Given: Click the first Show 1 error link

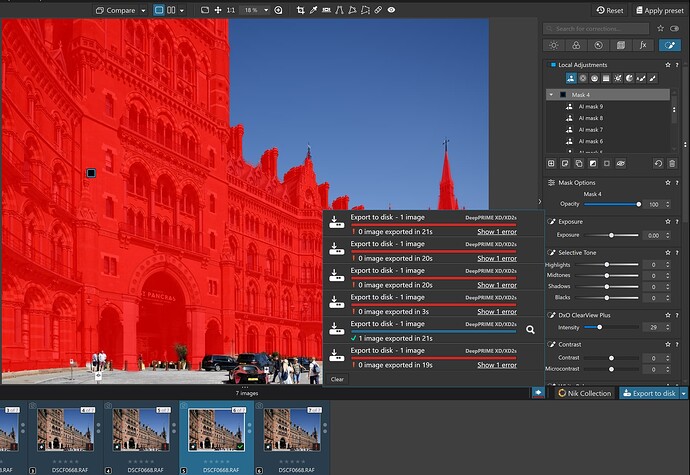Looking at the screenshot, I should [x=496, y=230].
